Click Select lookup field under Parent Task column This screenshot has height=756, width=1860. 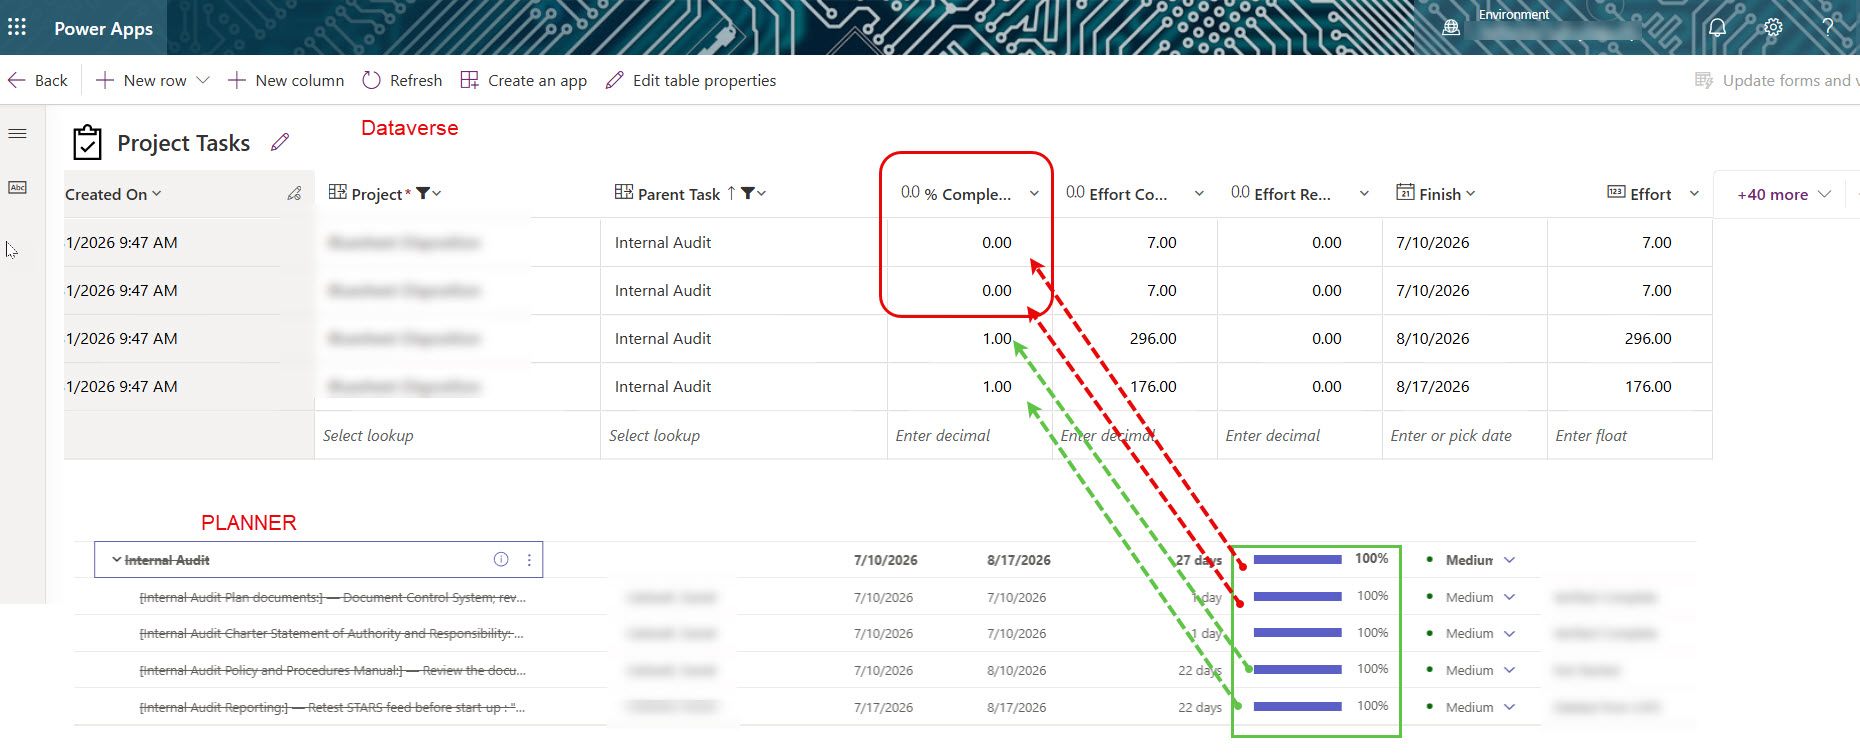click(744, 435)
